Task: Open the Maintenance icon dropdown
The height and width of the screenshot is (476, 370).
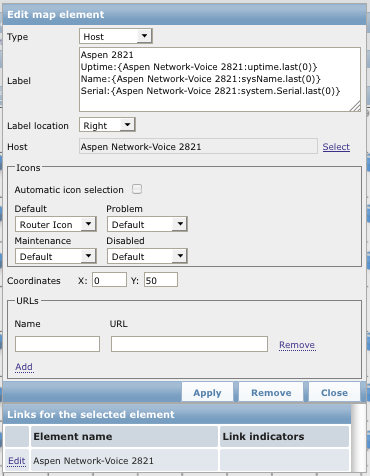Action: tap(56, 256)
